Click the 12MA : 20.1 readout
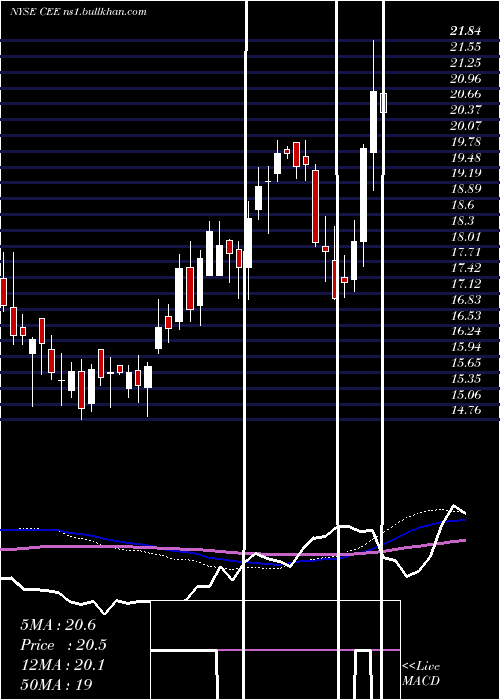This screenshot has width=500, height=700. click(62, 665)
